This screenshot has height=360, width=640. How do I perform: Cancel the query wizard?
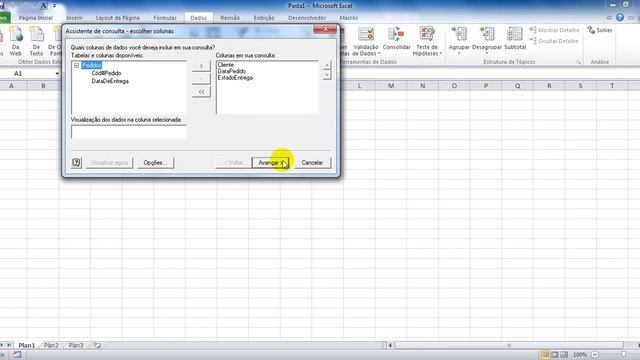tap(312, 162)
